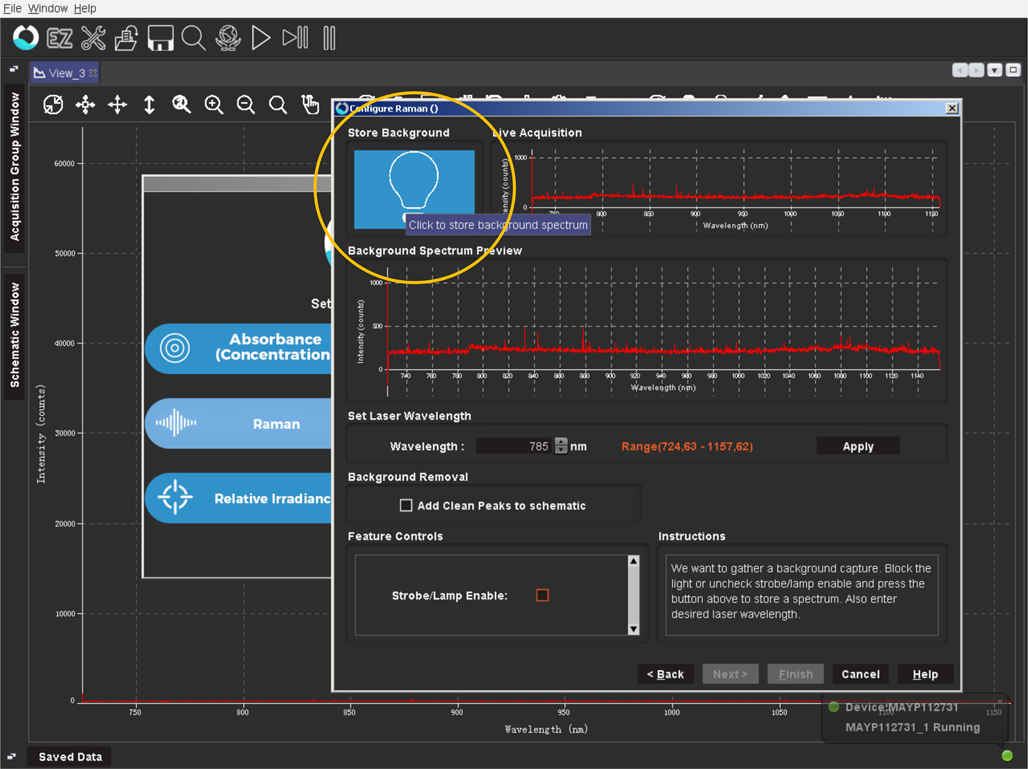Click the zoom region magnifier icon
The width and height of the screenshot is (1028, 769).
coord(278,104)
